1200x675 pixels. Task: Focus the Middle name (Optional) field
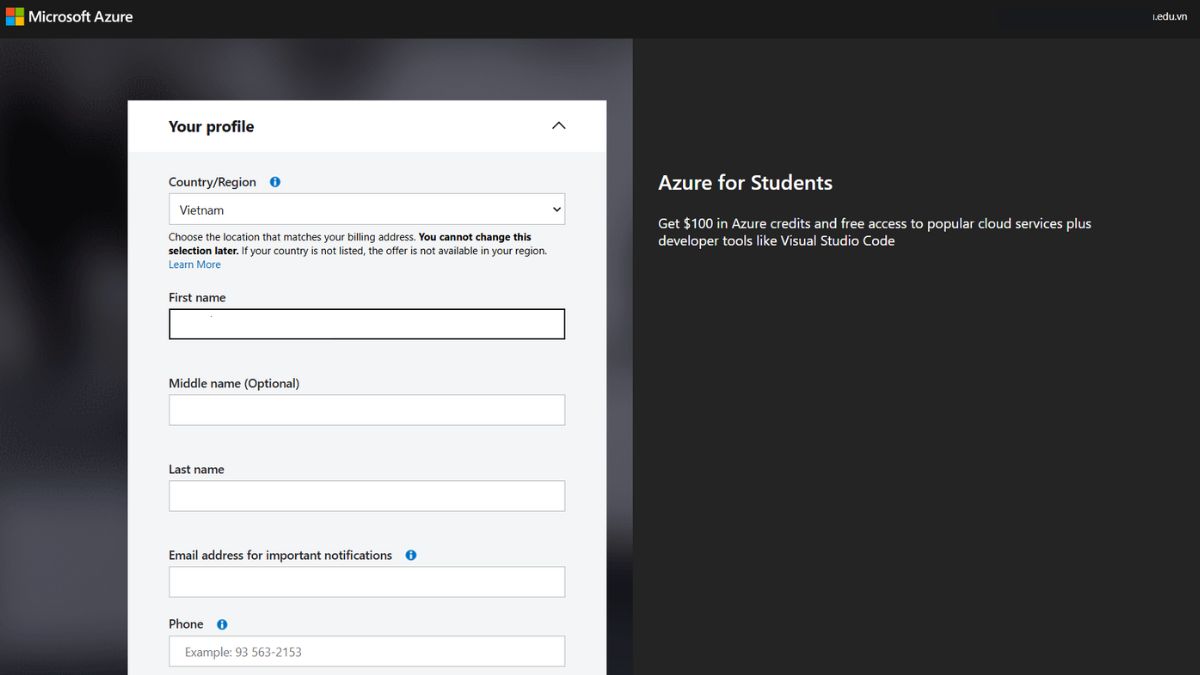tap(366, 409)
